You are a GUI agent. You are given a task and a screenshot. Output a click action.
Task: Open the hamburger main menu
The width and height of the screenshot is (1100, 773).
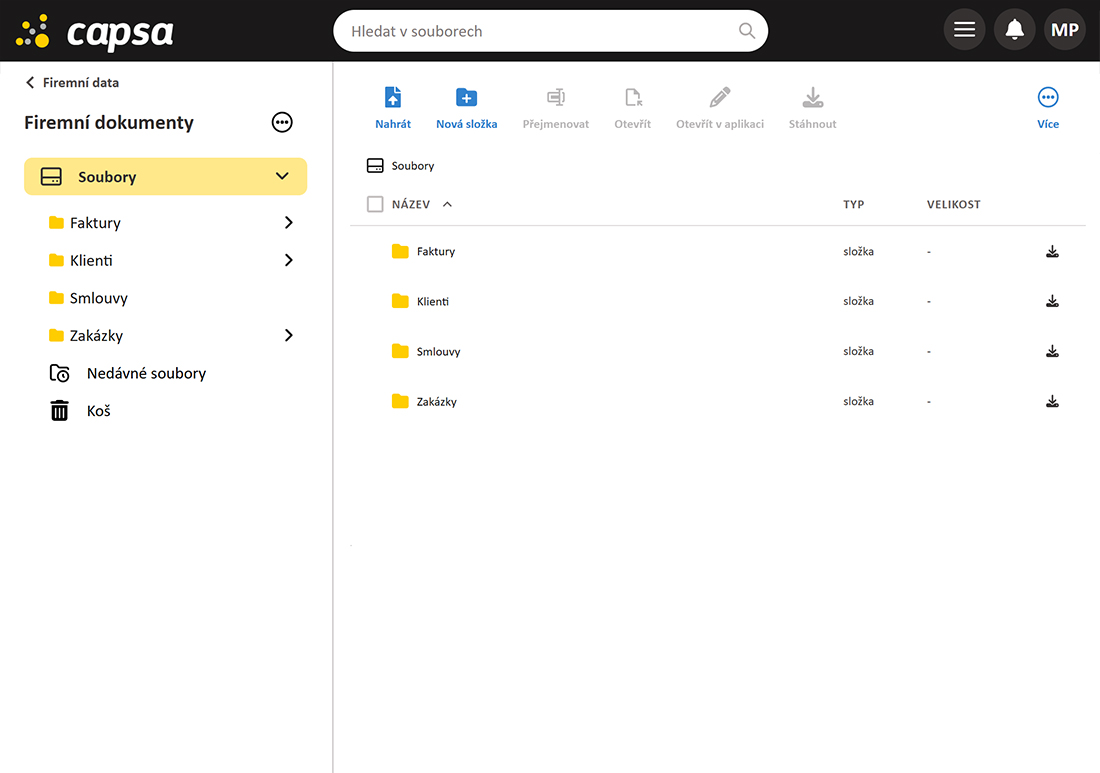pos(964,30)
